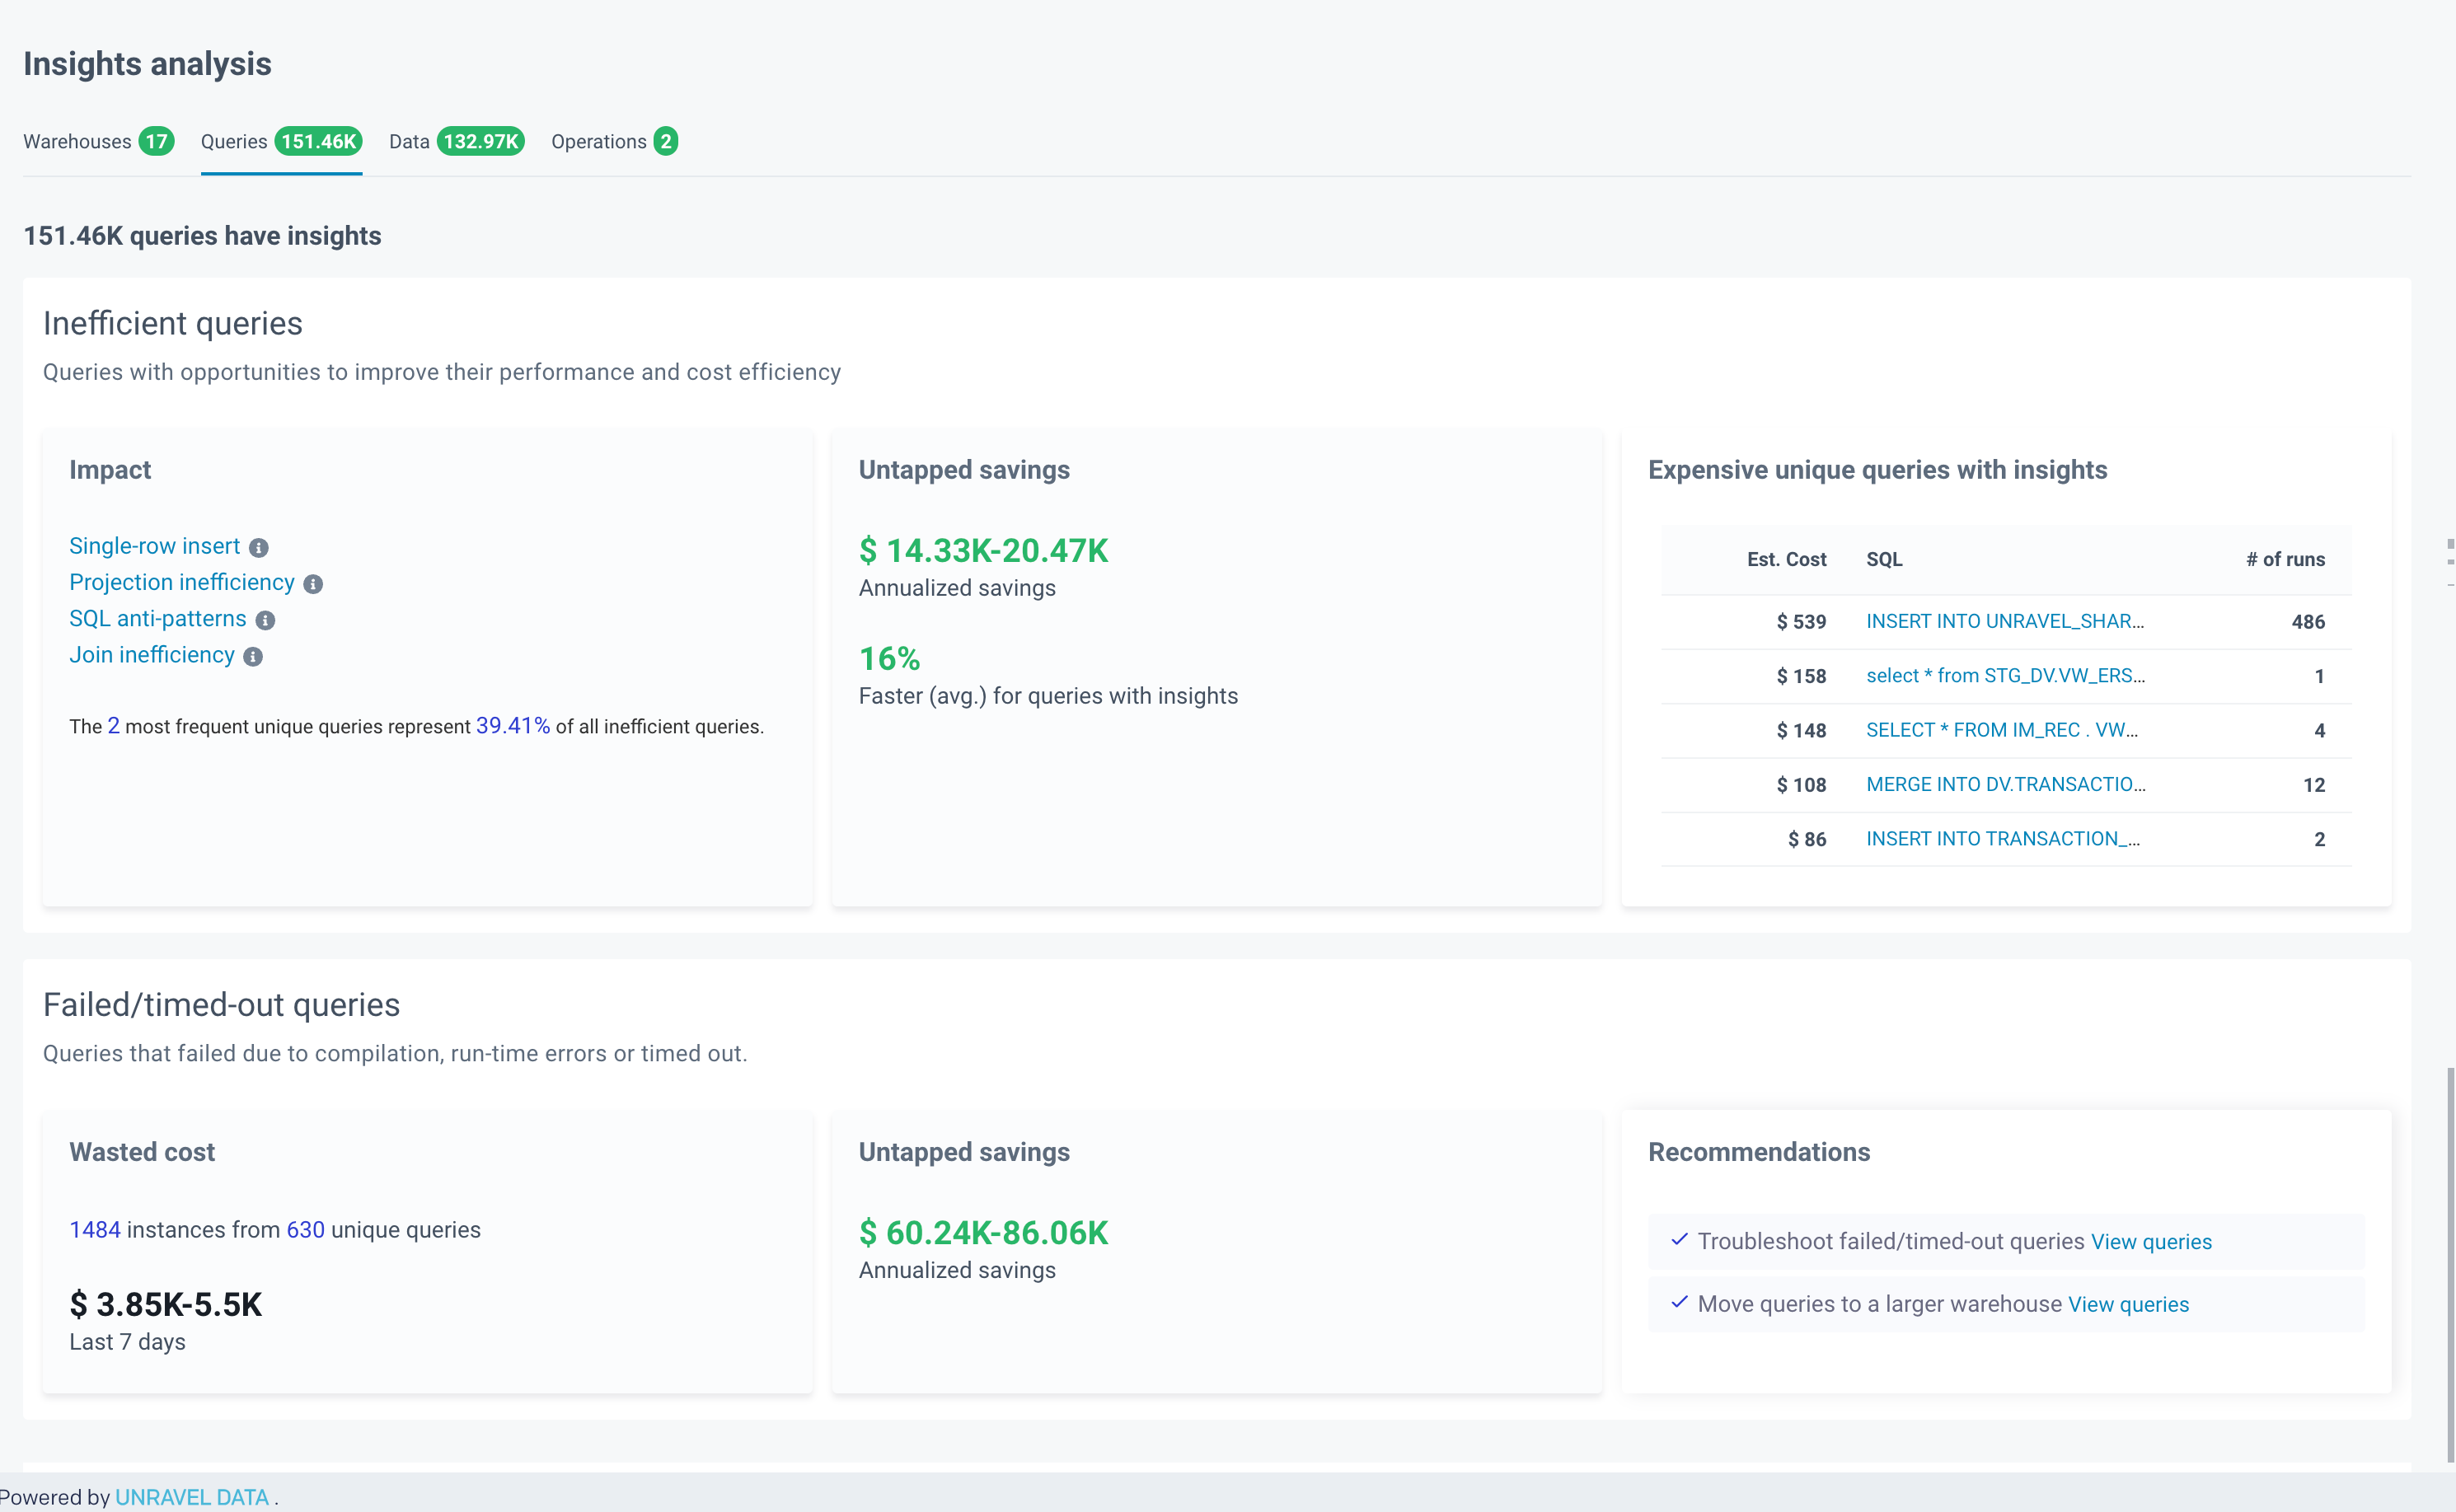
Task: Open the UNRAVEL DATA footer link
Action: 192,1497
